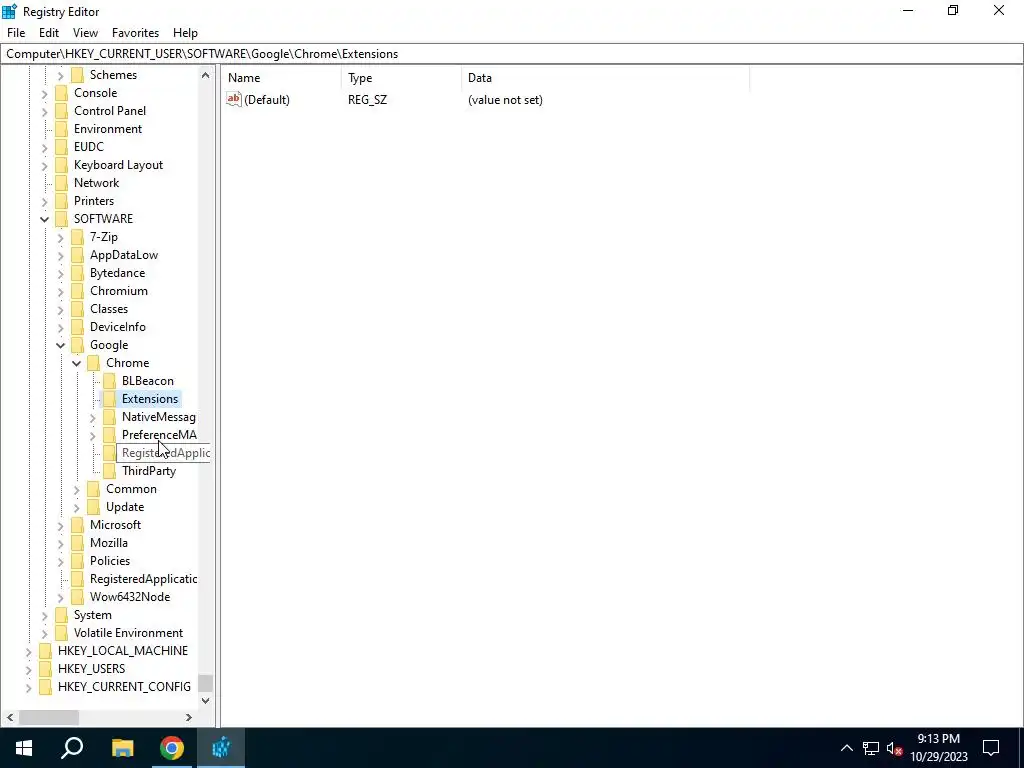Open File Explorer from taskbar

(122, 748)
